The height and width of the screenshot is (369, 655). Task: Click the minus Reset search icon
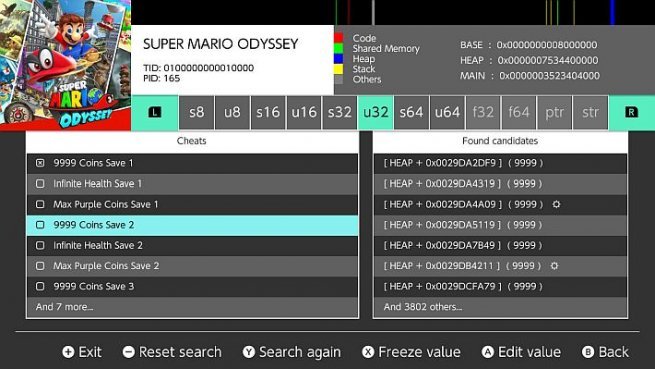(129, 352)
